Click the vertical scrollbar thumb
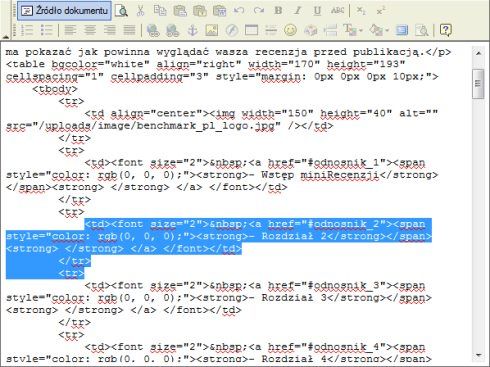Viewport: 490px width, 367px height. click(x=478, y=84)
